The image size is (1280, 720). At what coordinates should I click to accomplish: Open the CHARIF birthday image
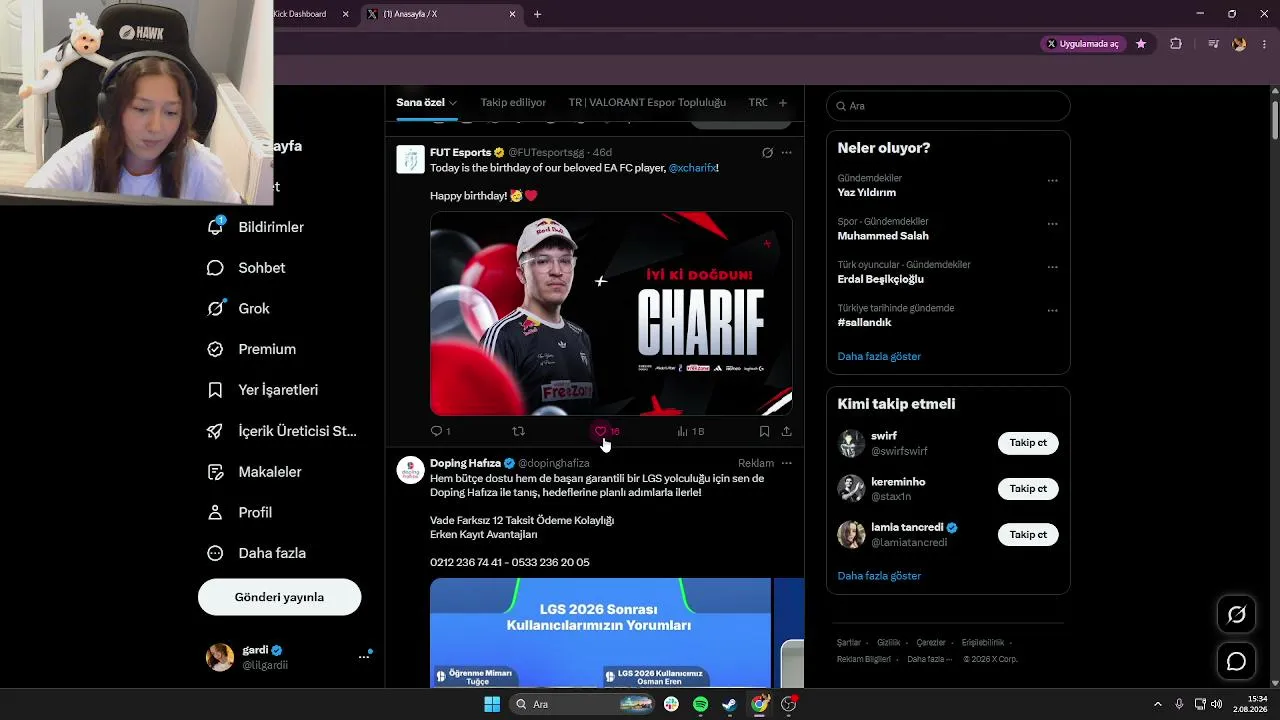pos(611,313)
